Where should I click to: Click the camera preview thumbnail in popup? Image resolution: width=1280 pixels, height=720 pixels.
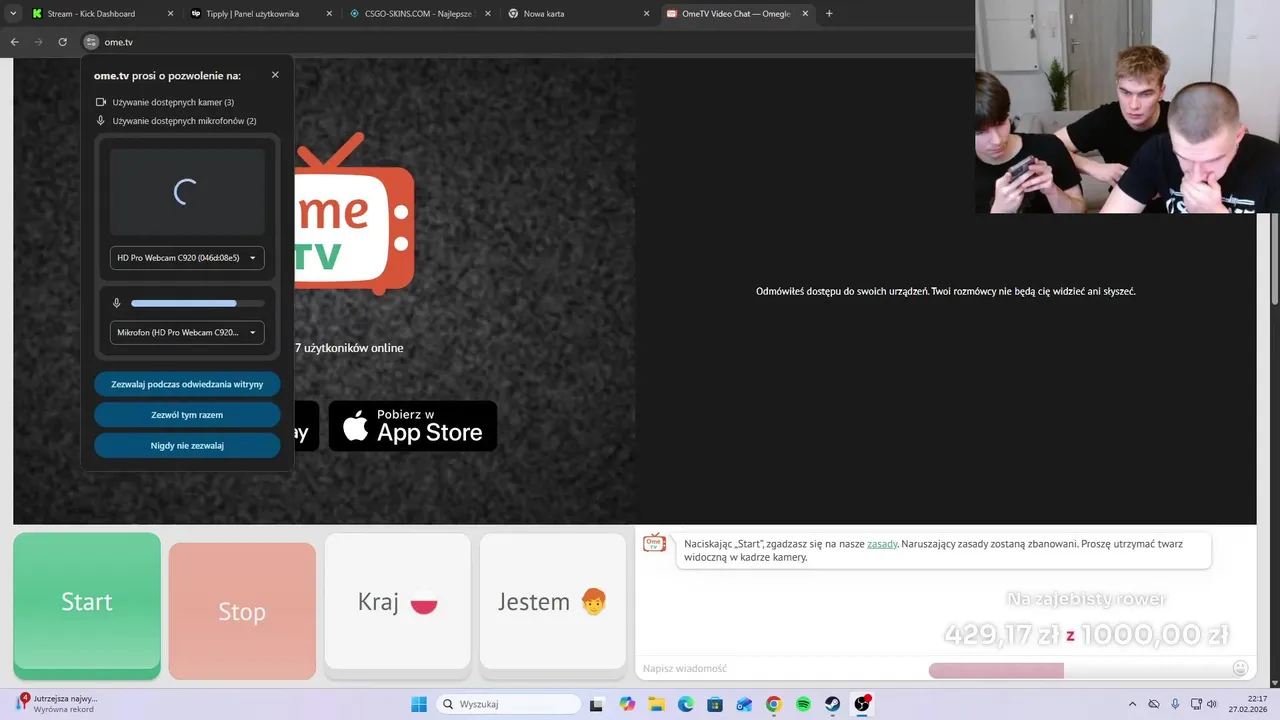[187, 192]
